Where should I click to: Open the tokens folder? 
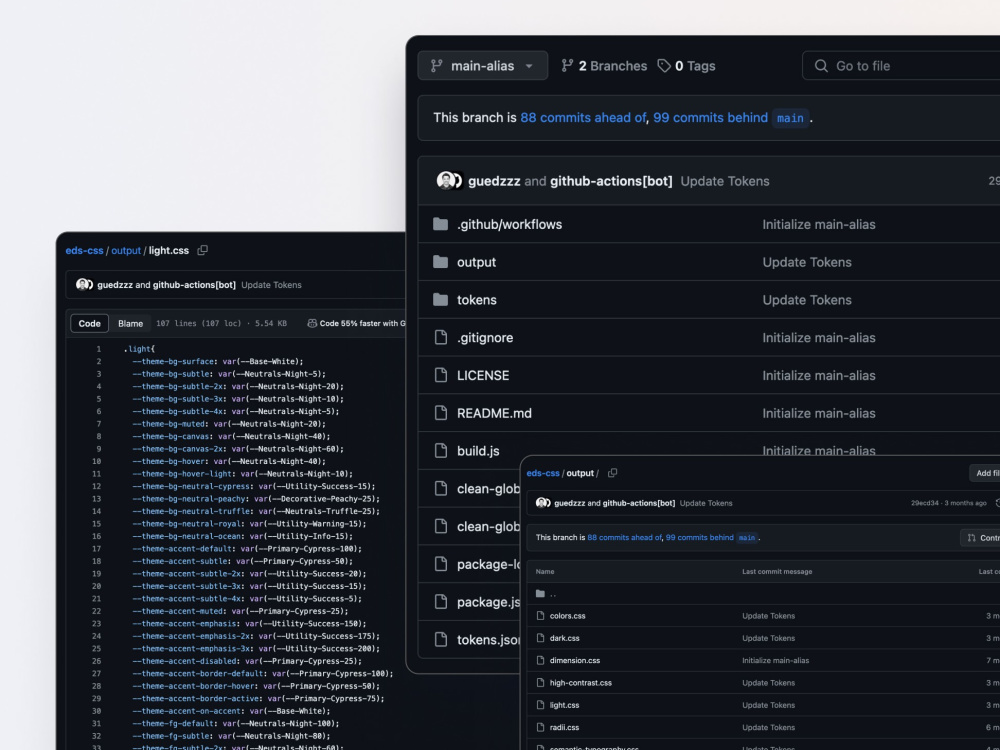[x=476, y=300]
